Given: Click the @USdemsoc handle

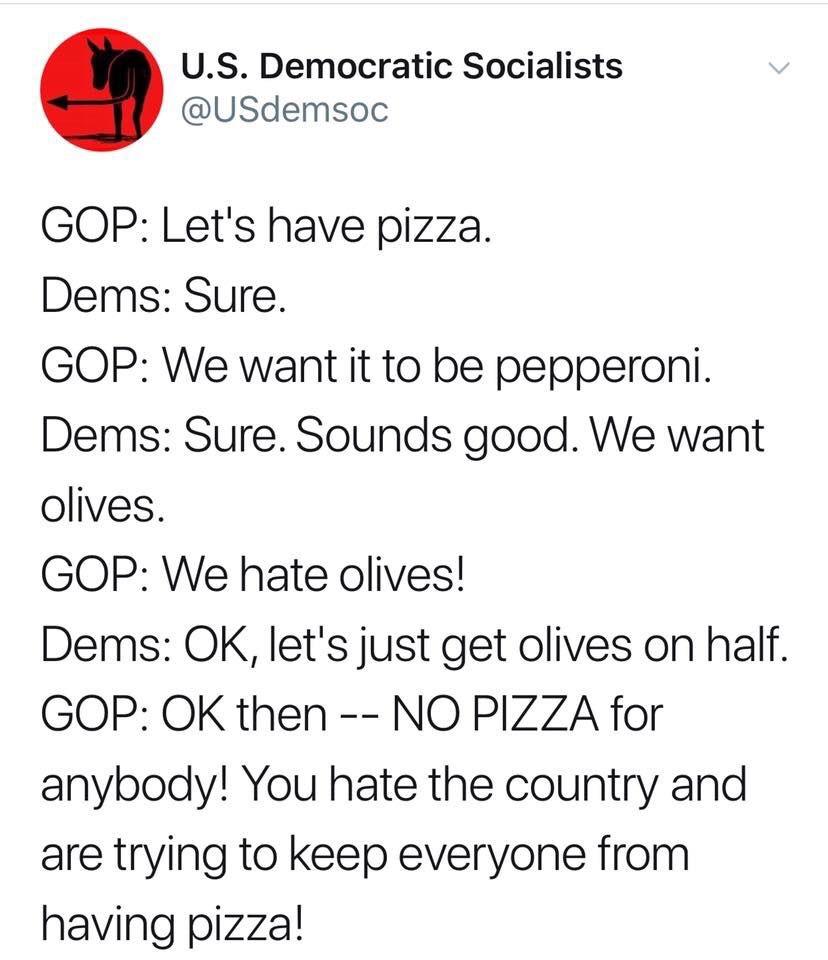Looking at the screenshot, I should click(x=283, y=109).
